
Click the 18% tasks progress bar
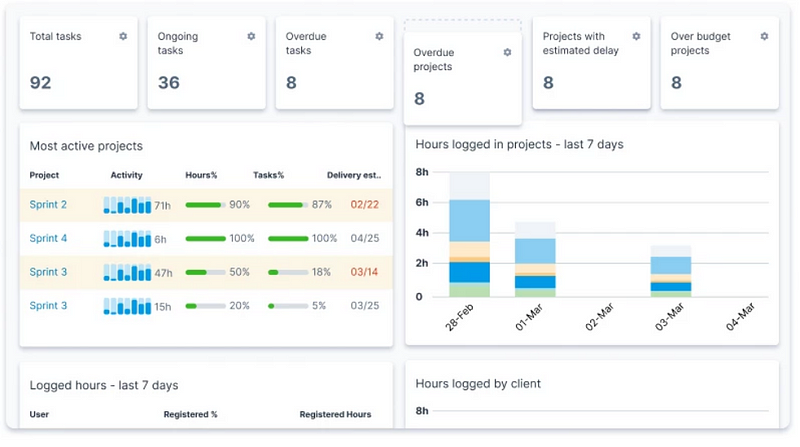288,272
